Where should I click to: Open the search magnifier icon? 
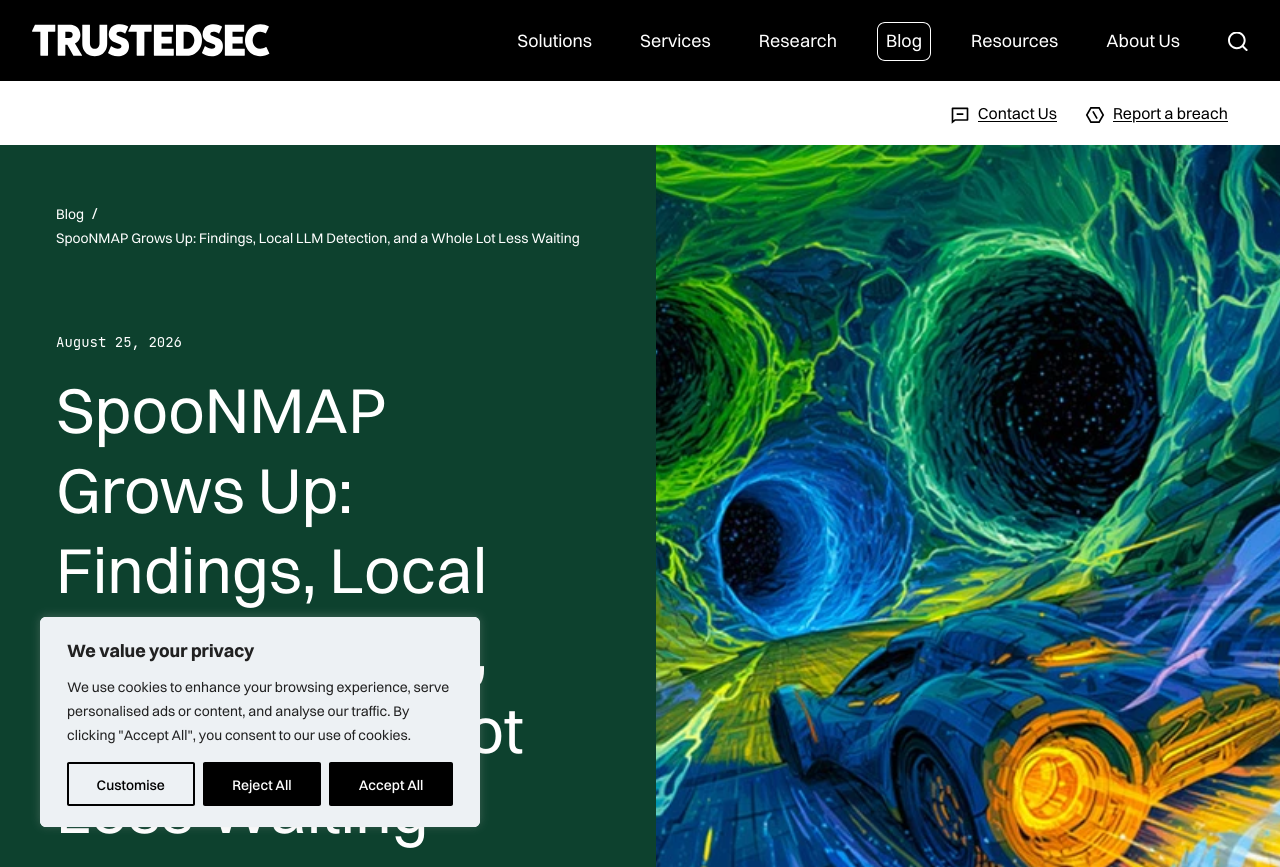(x=1238, y=41)
